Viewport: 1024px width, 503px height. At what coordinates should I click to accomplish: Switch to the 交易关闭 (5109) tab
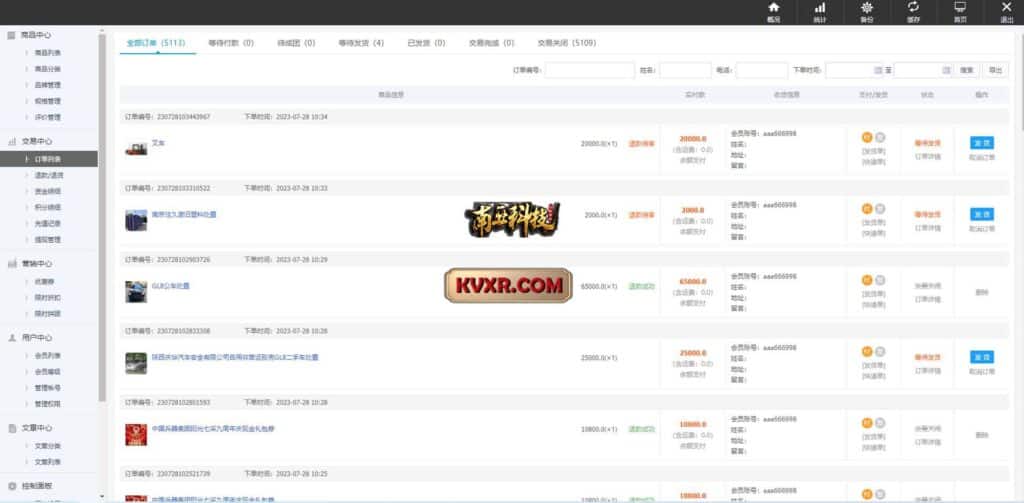567,43
